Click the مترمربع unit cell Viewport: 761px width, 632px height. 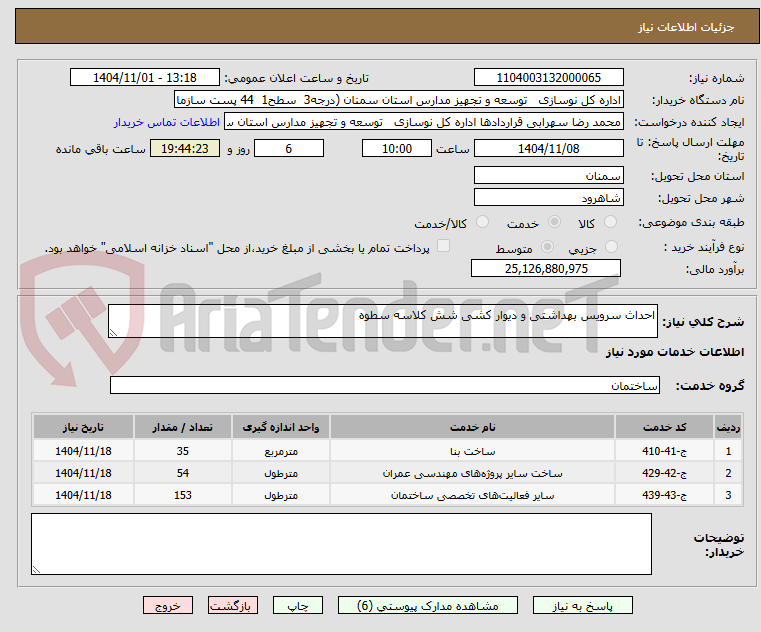(281, 451)
